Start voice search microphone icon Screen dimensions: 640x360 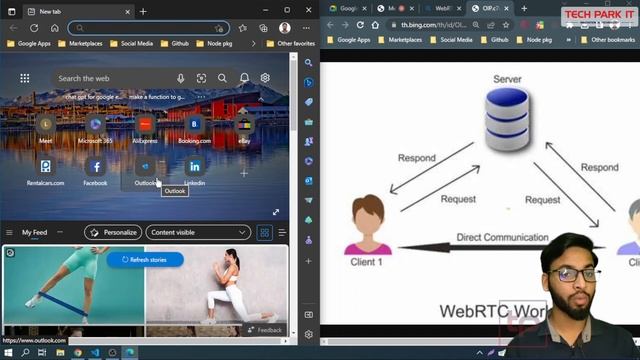[x=180, y=78]
